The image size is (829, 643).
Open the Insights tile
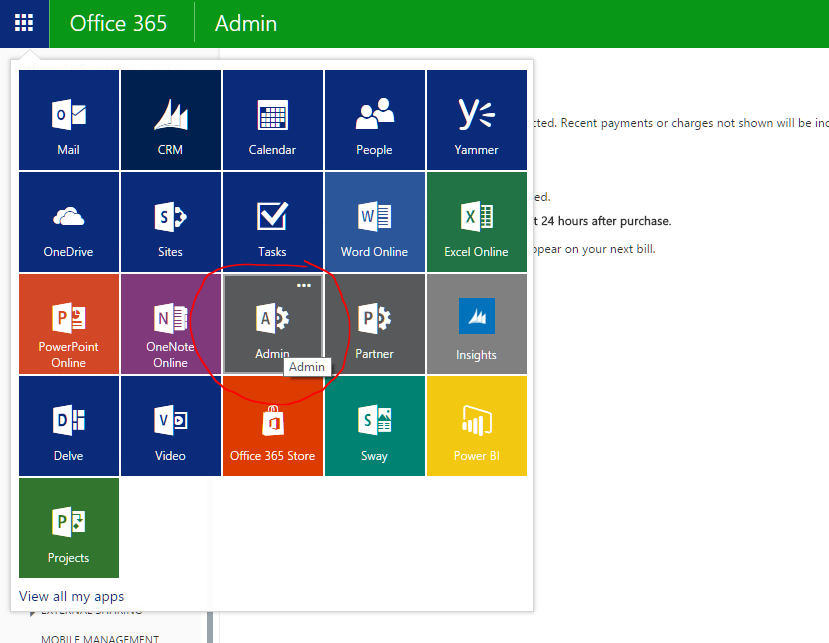(x=476, y=324)
